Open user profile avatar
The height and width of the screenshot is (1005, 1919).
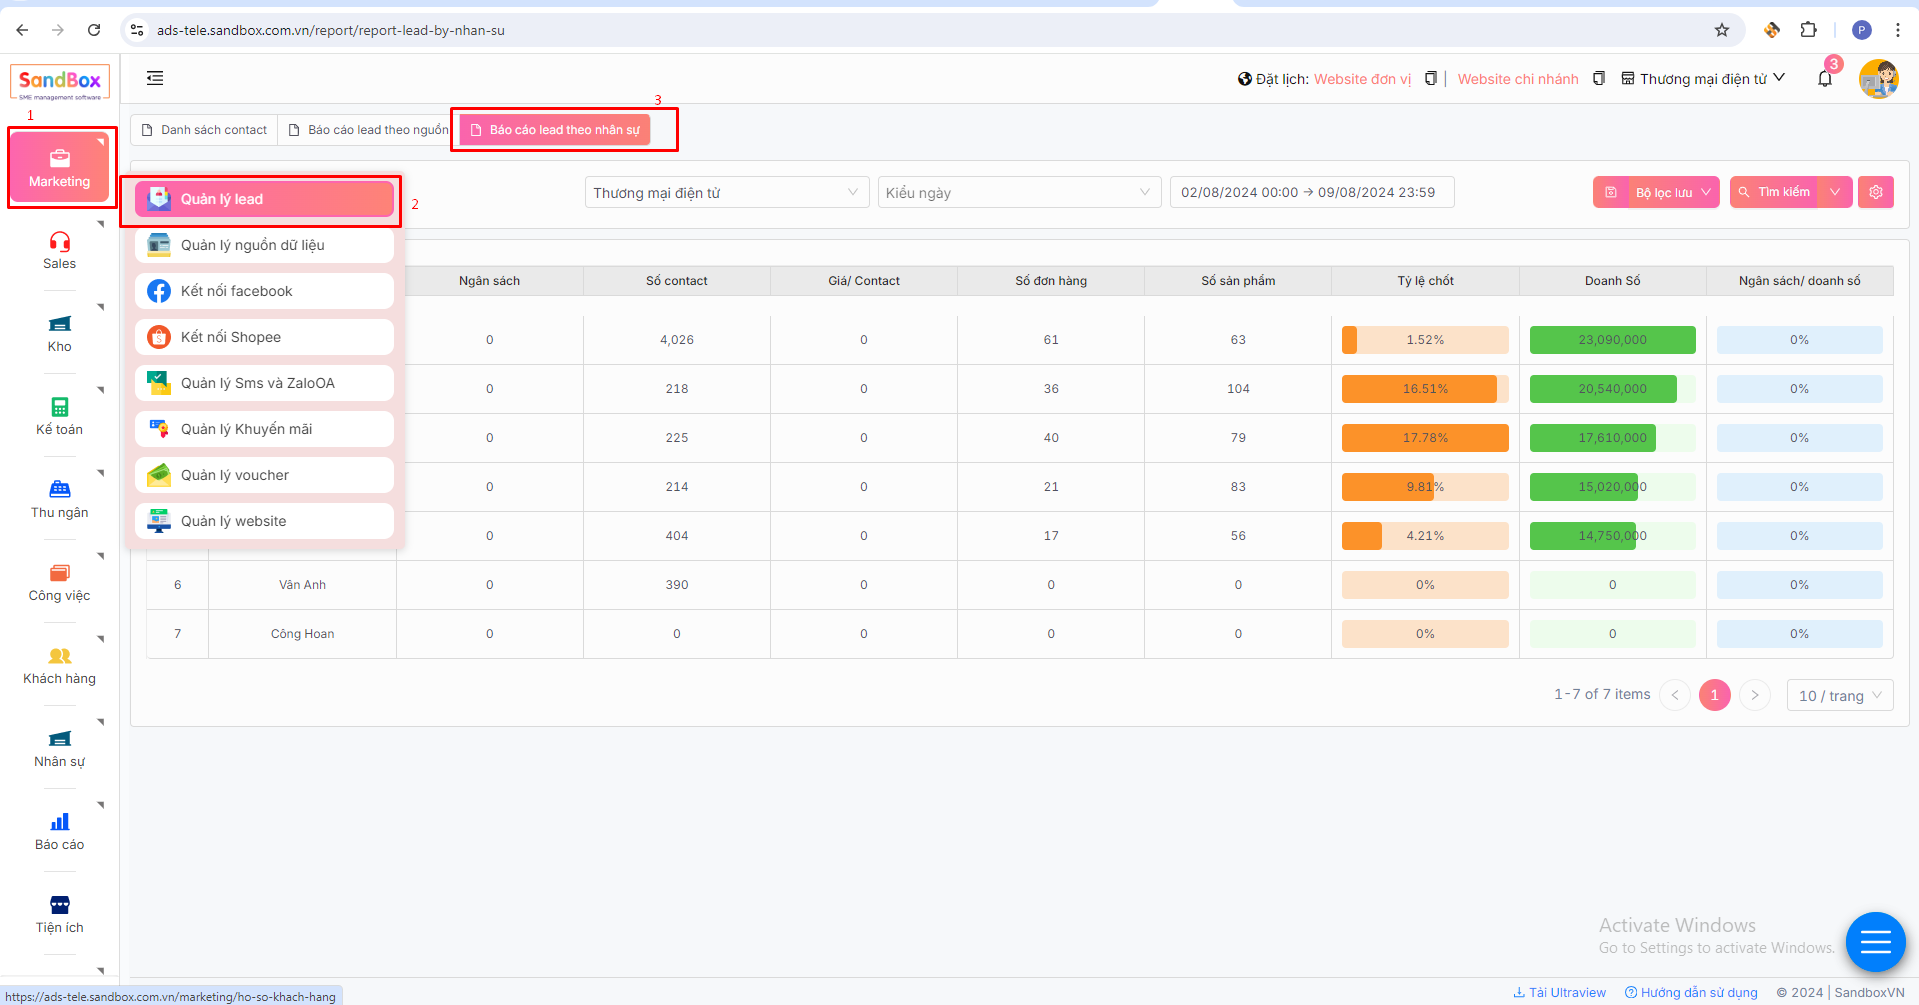(1878, 79)
